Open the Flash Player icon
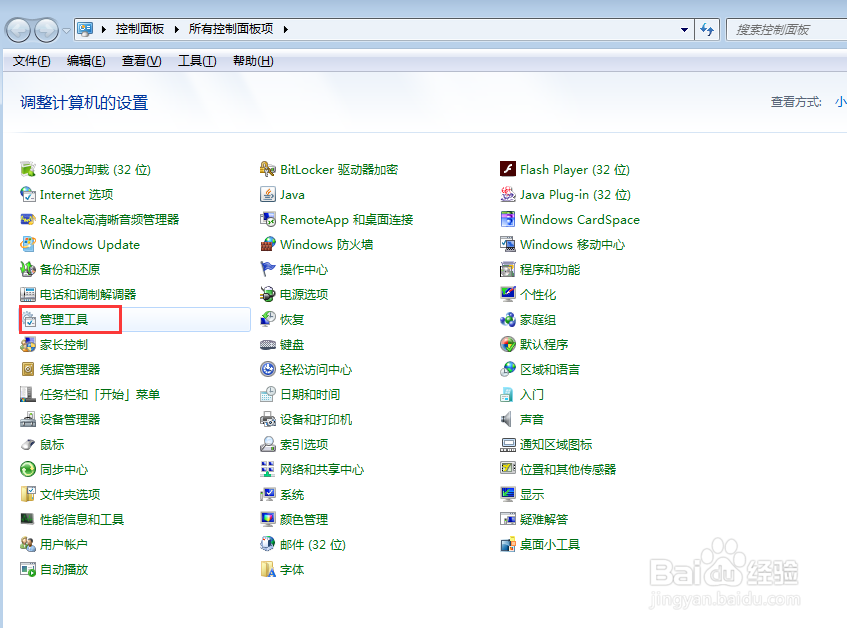This screenshot has width=847, height=628. [x=508, y=170]
